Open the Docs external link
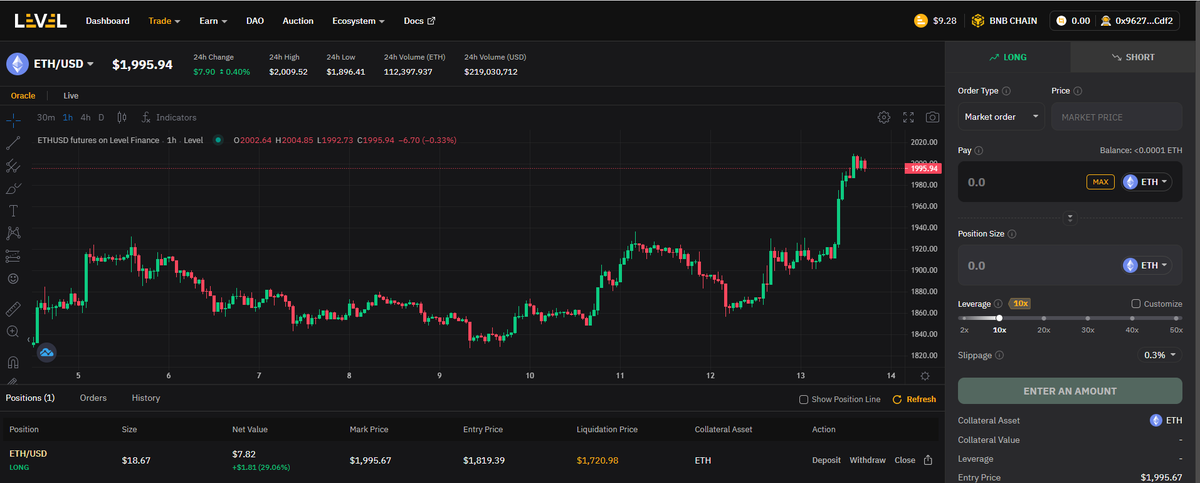Image resolution: width=1200 pixels, height=483 pixels. [419, 21]
